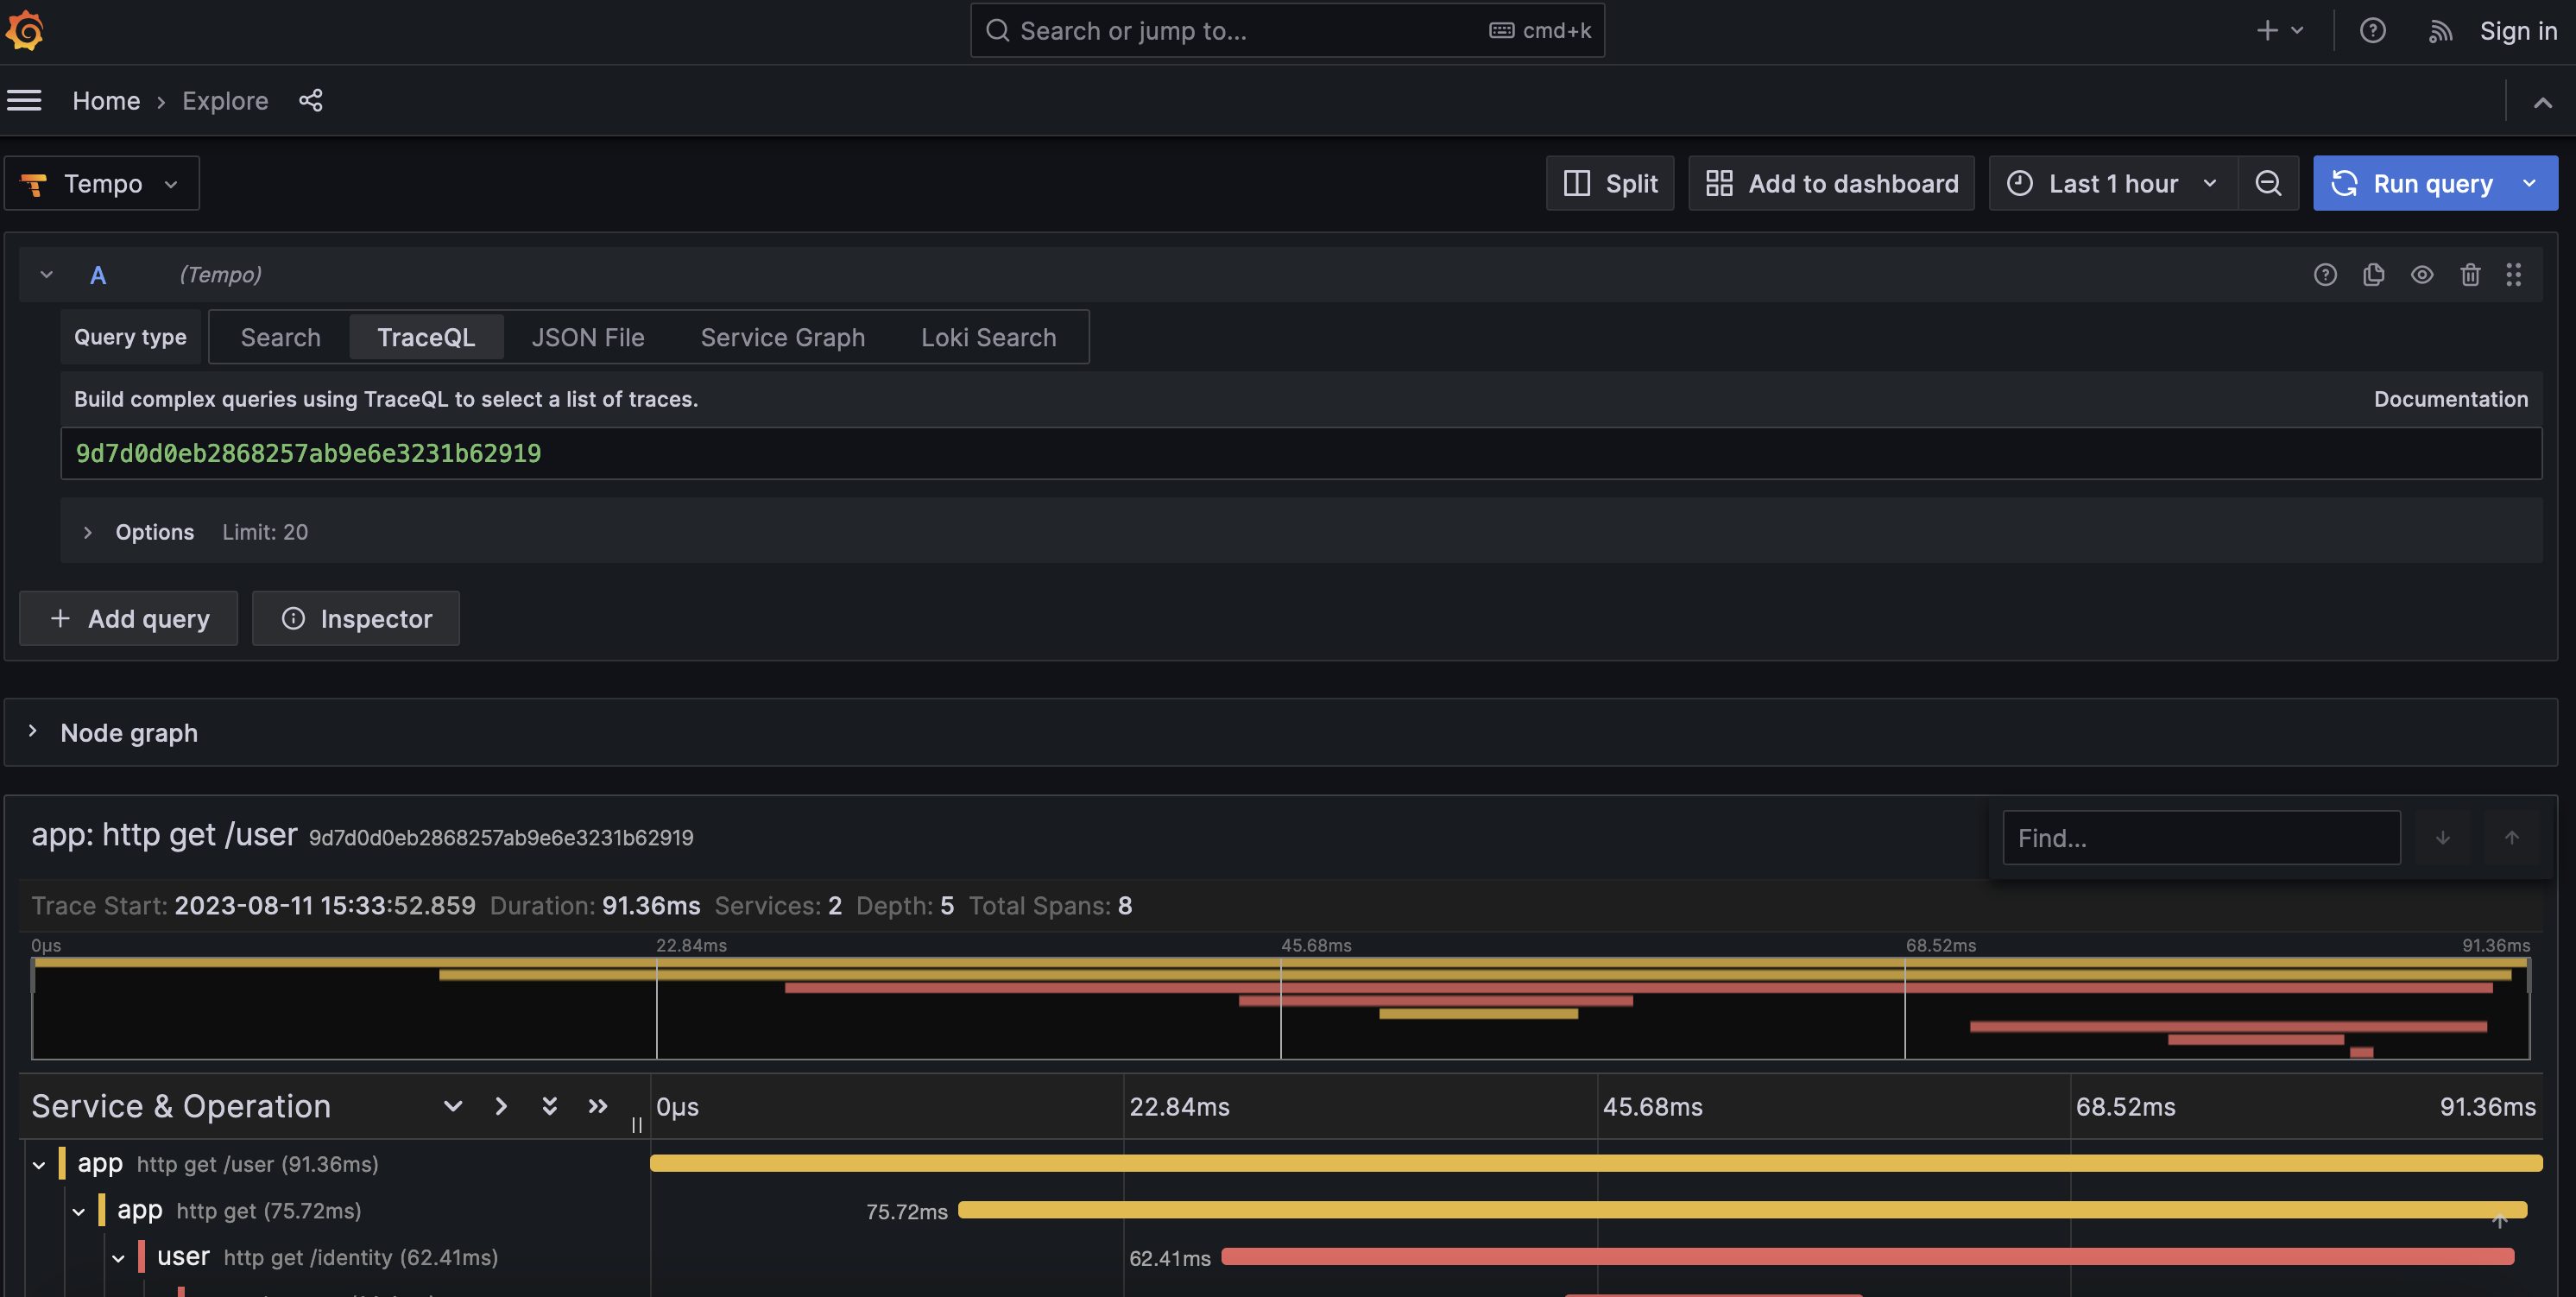Open the Documentation link
This screenshot has width=2576, height=1297.
[2450, 399]
